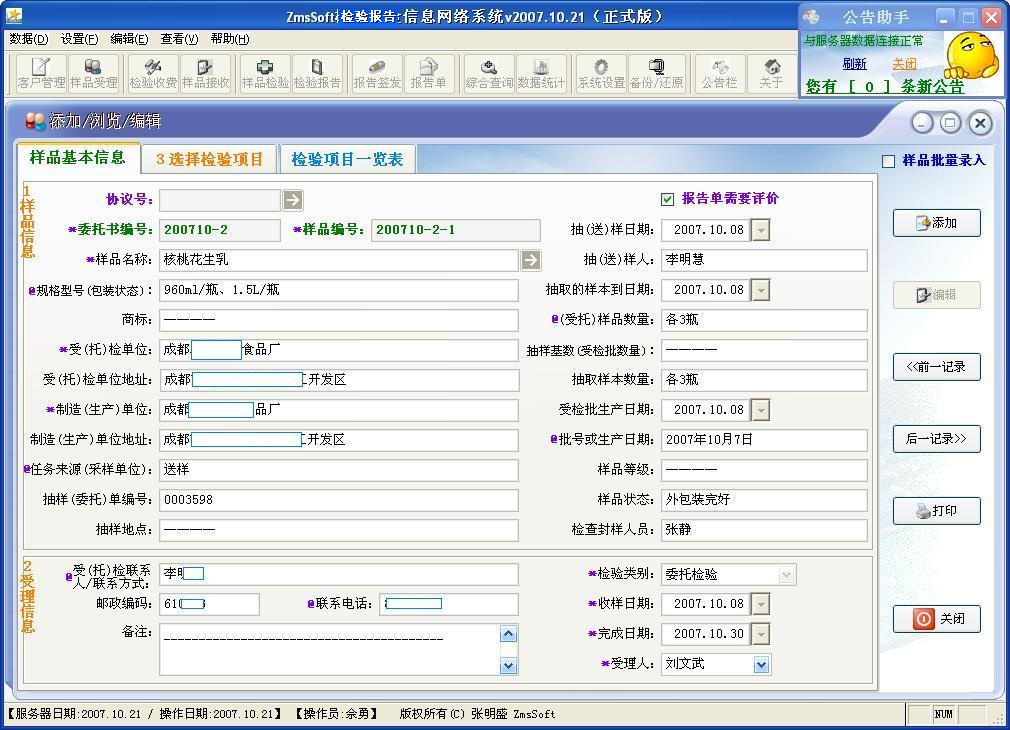Click the 任务来源 input field
The height and width of the screenshot is (730, 1010).
[339, 470]
